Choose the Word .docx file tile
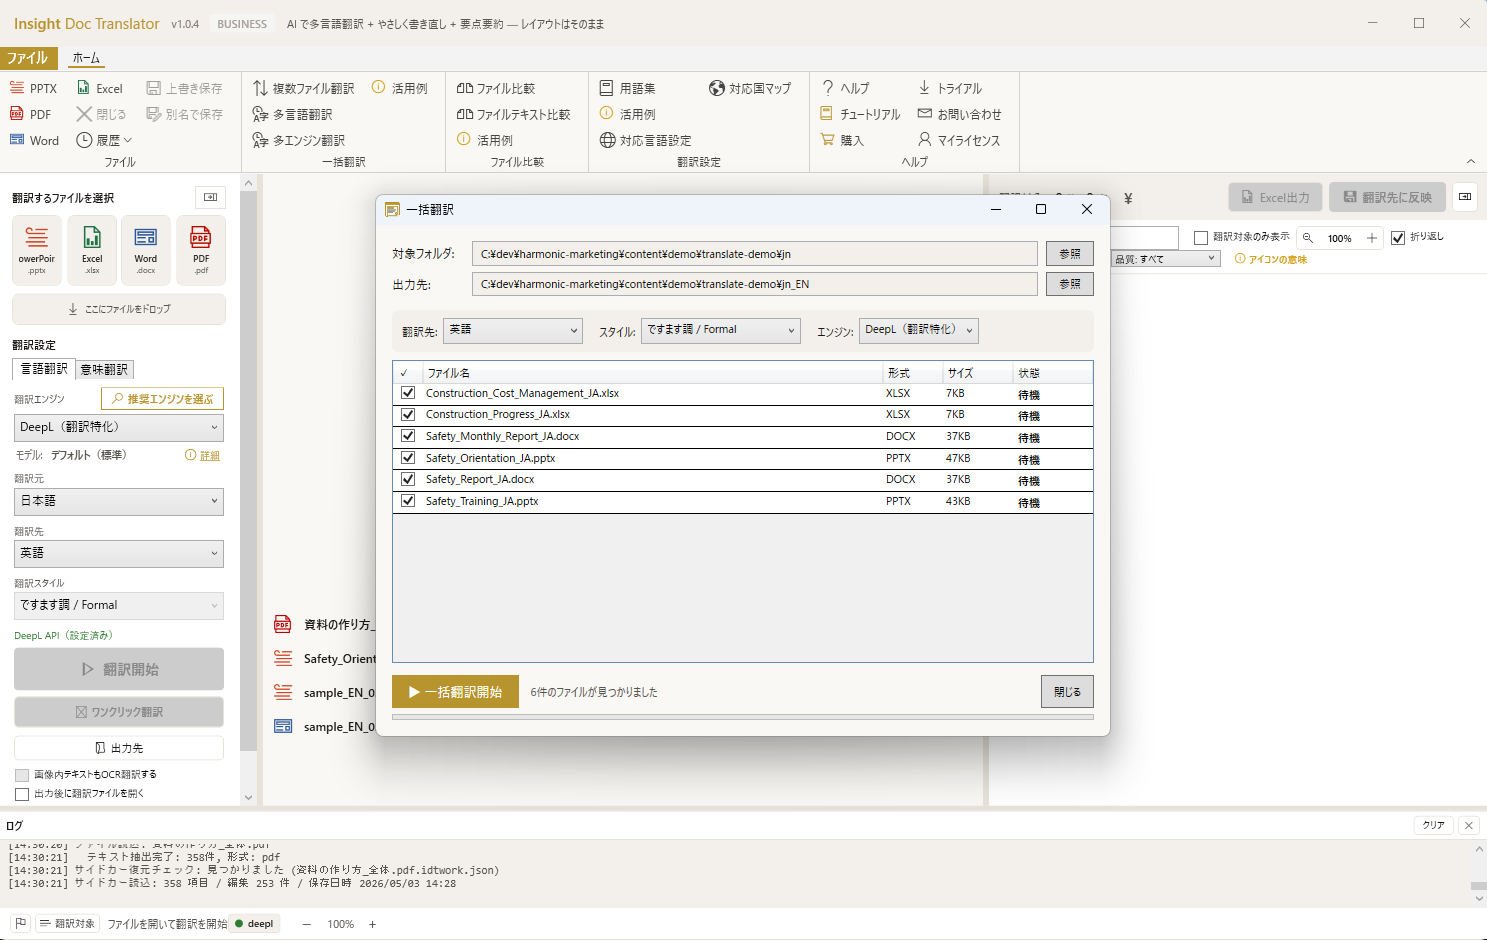Screen dimensions: 1487x940 (146, 250)
